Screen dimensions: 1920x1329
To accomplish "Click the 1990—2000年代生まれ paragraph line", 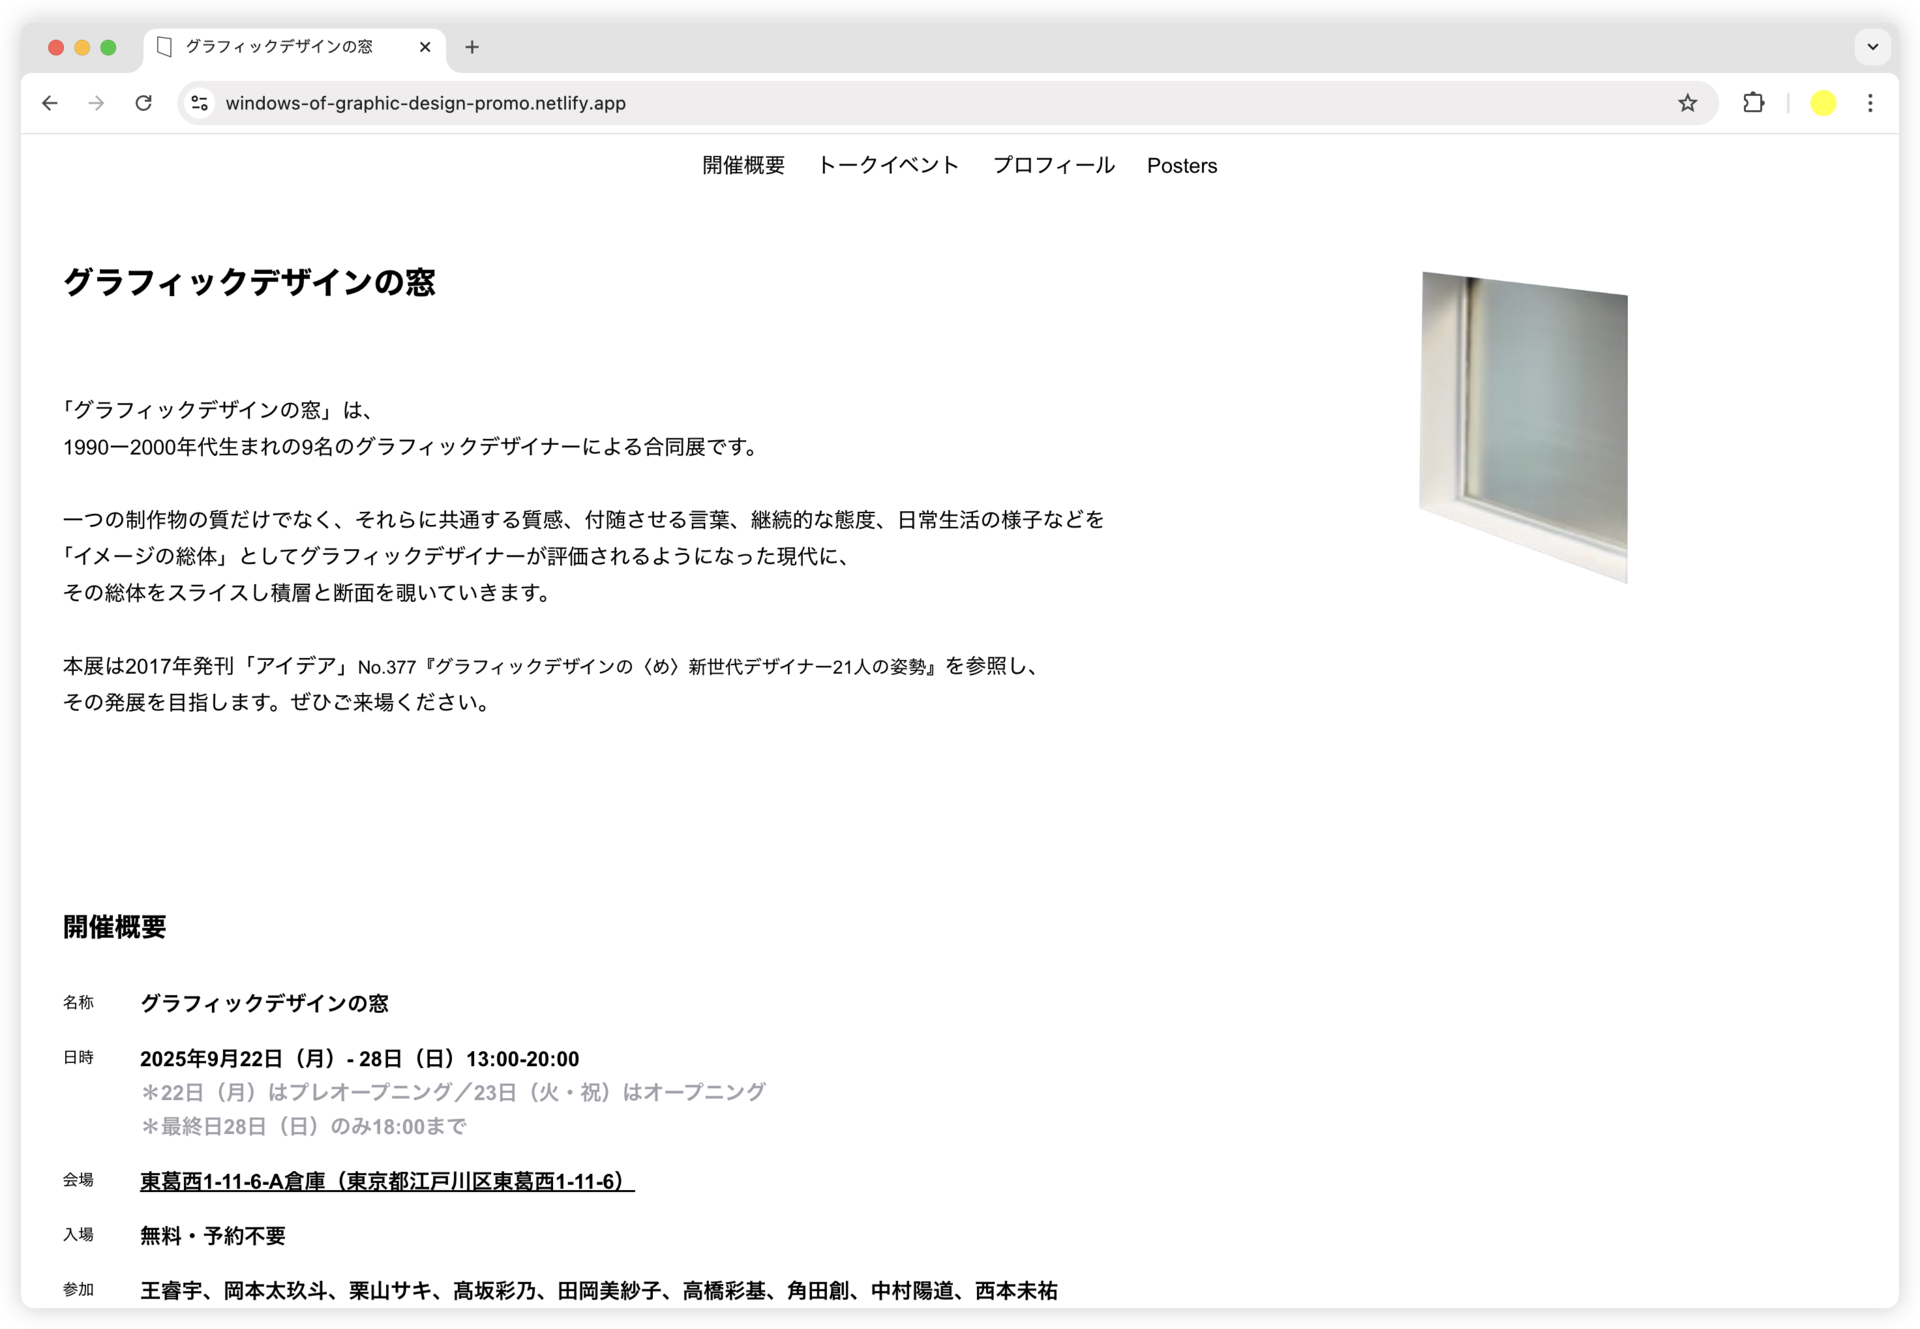I will [x=412, y=447].
